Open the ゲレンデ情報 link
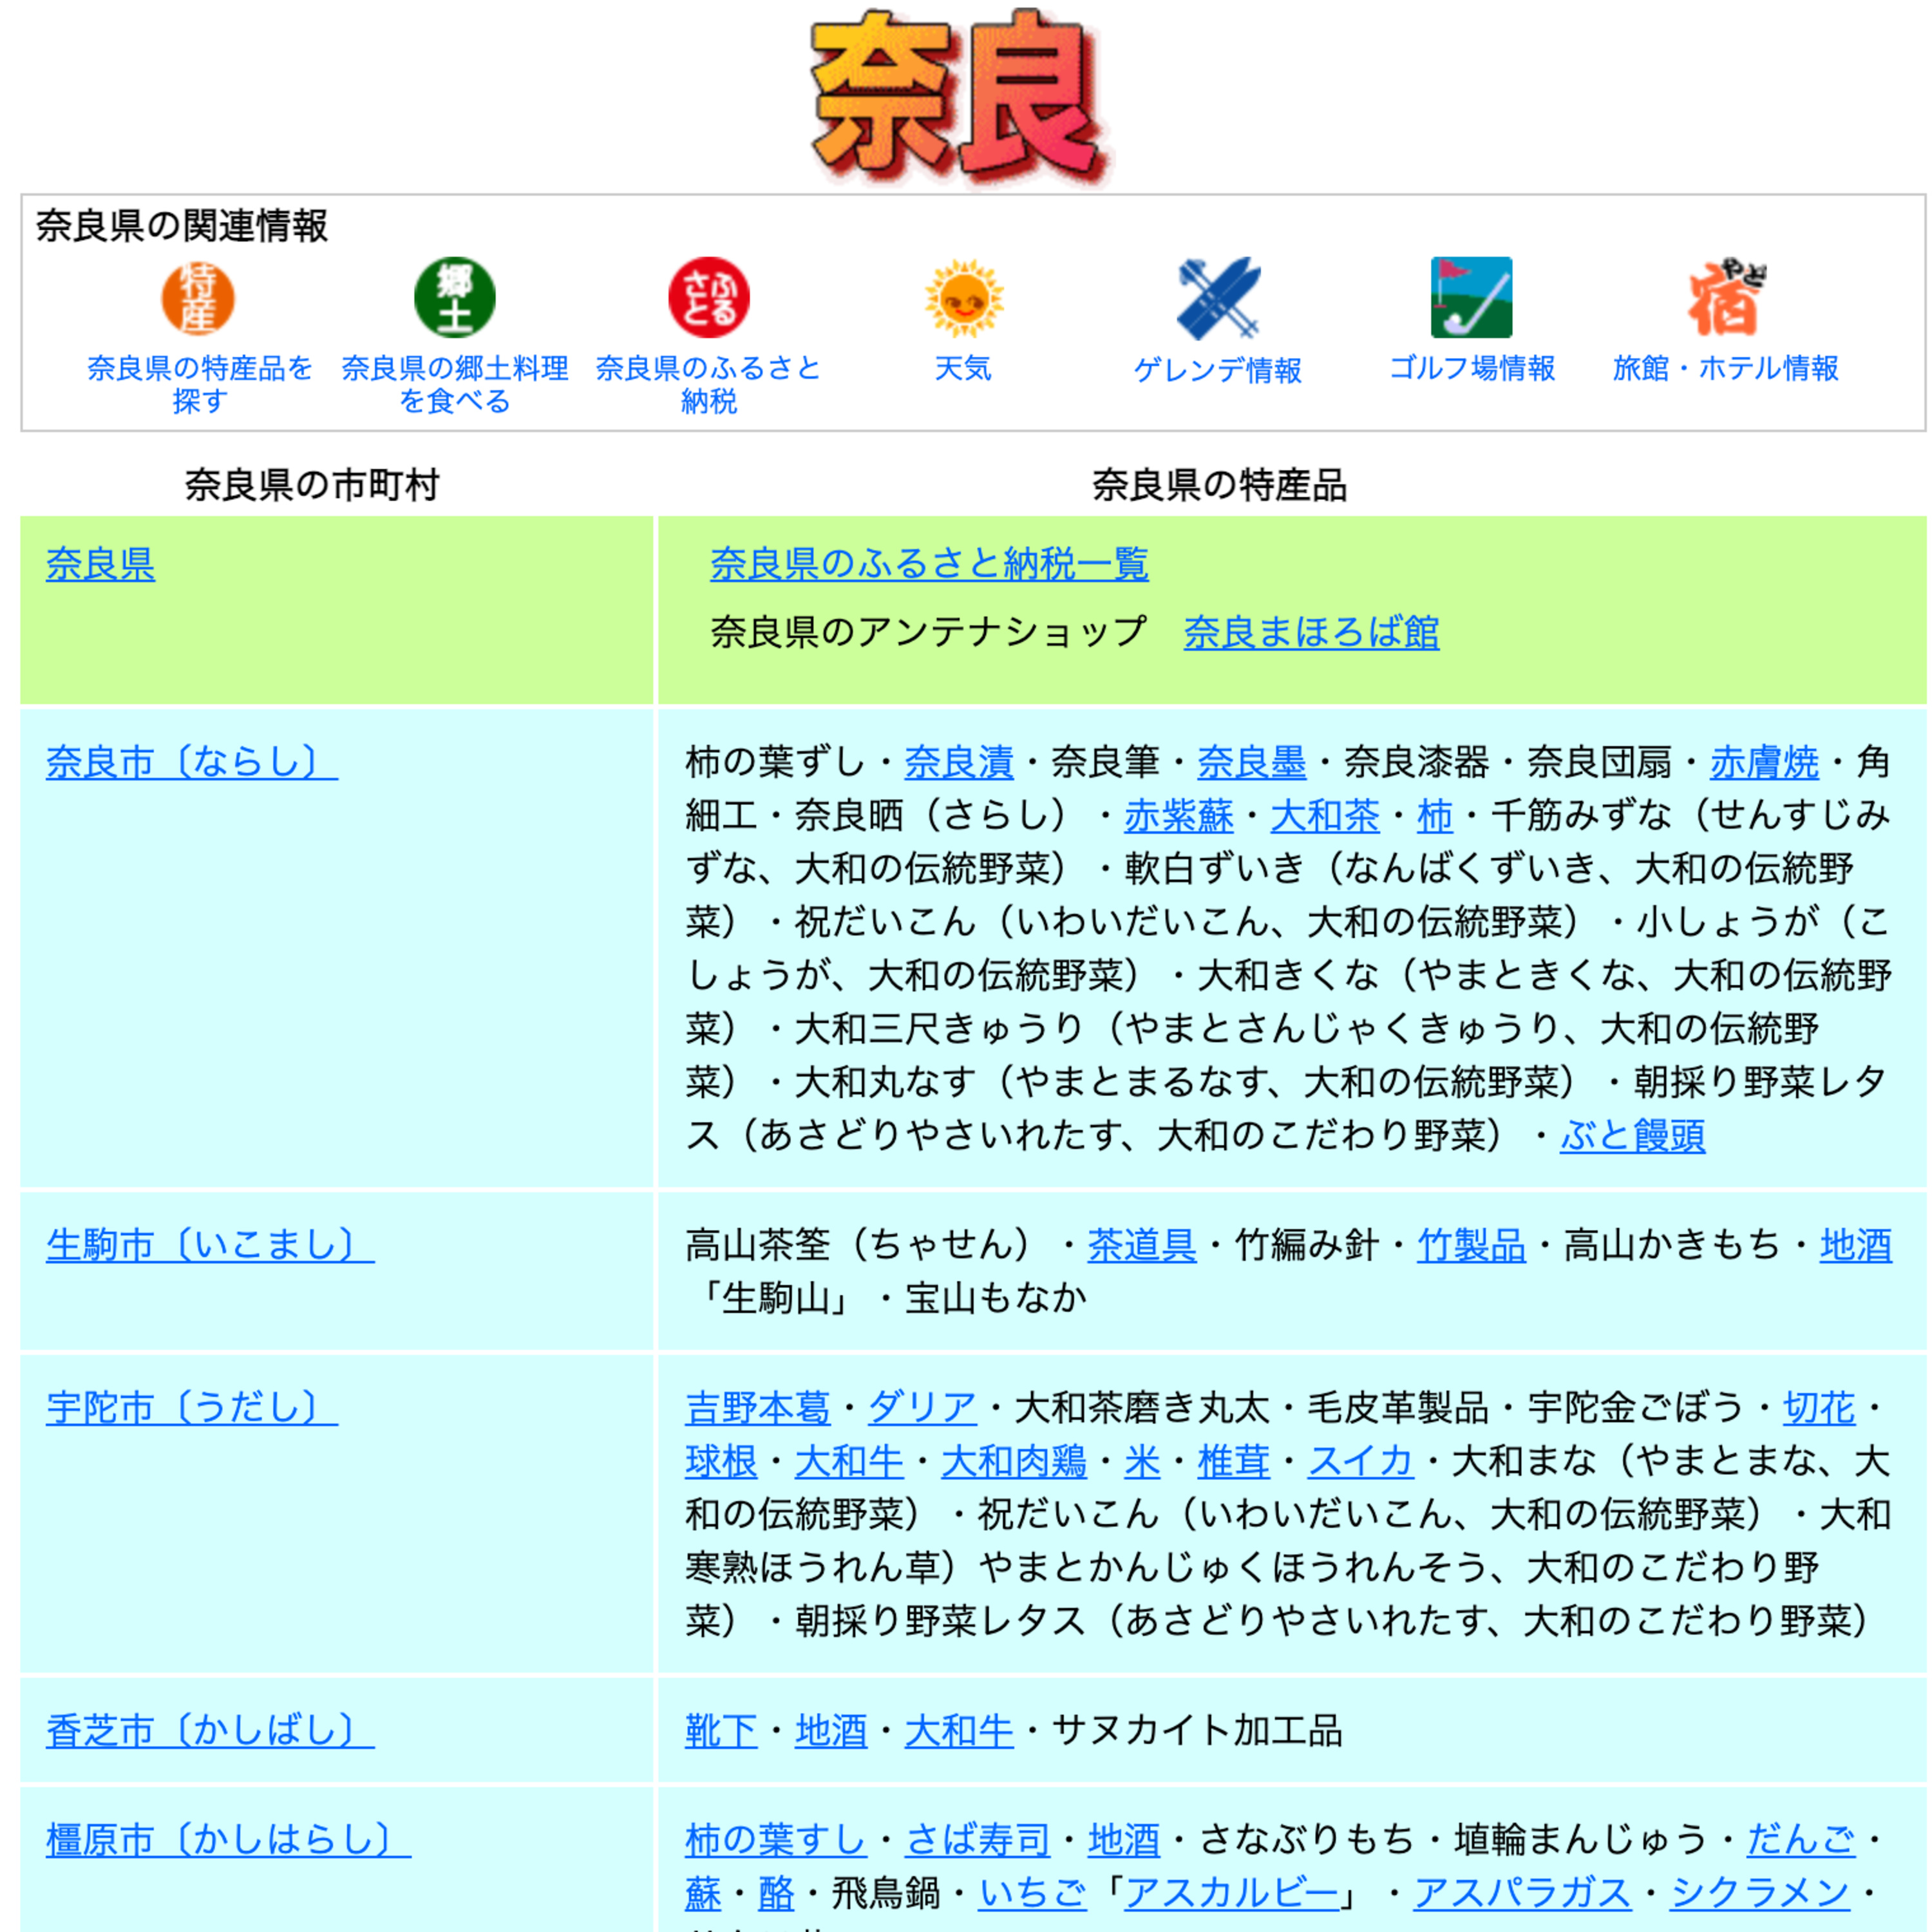 [x=1217, y=370]
